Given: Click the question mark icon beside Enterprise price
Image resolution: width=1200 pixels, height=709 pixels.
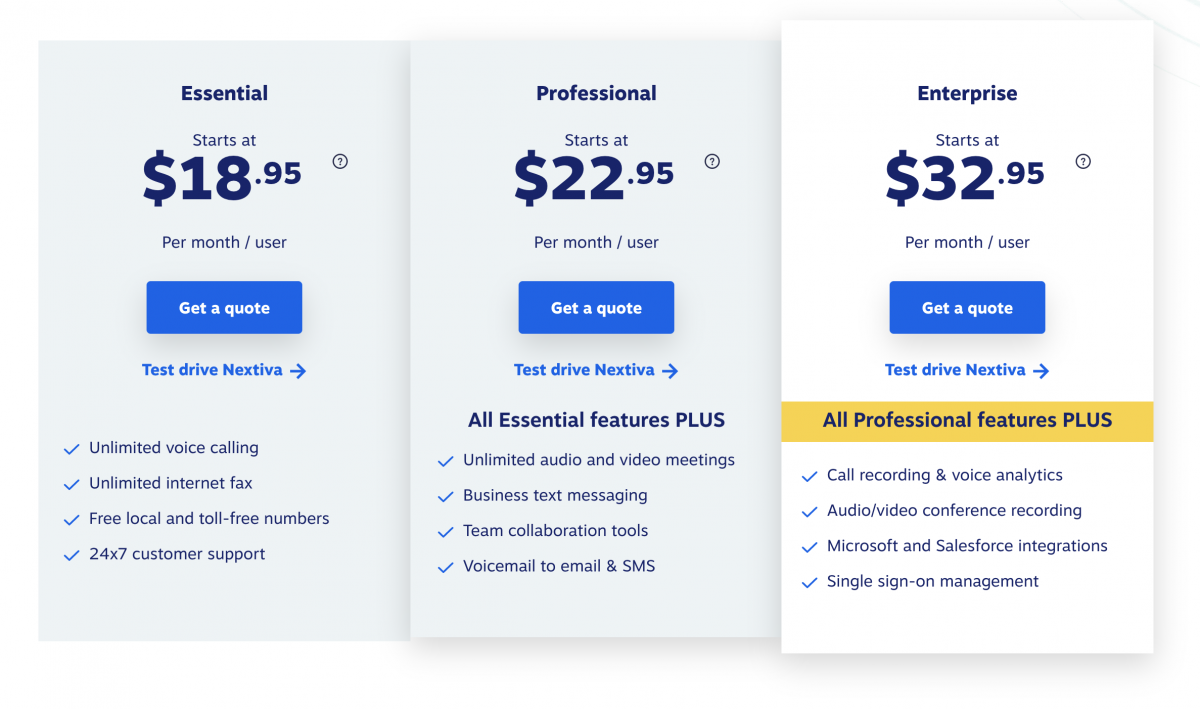Looking at the screenshot, I should pos(1083,161).
